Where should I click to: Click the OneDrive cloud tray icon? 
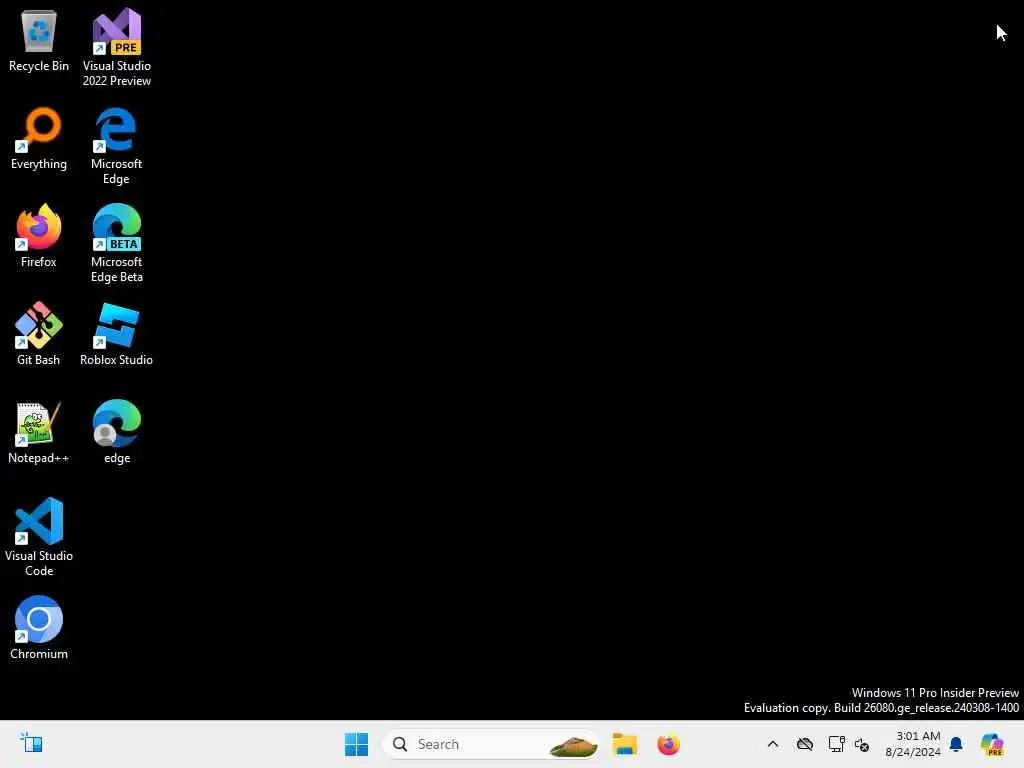[x=805, y=744]
